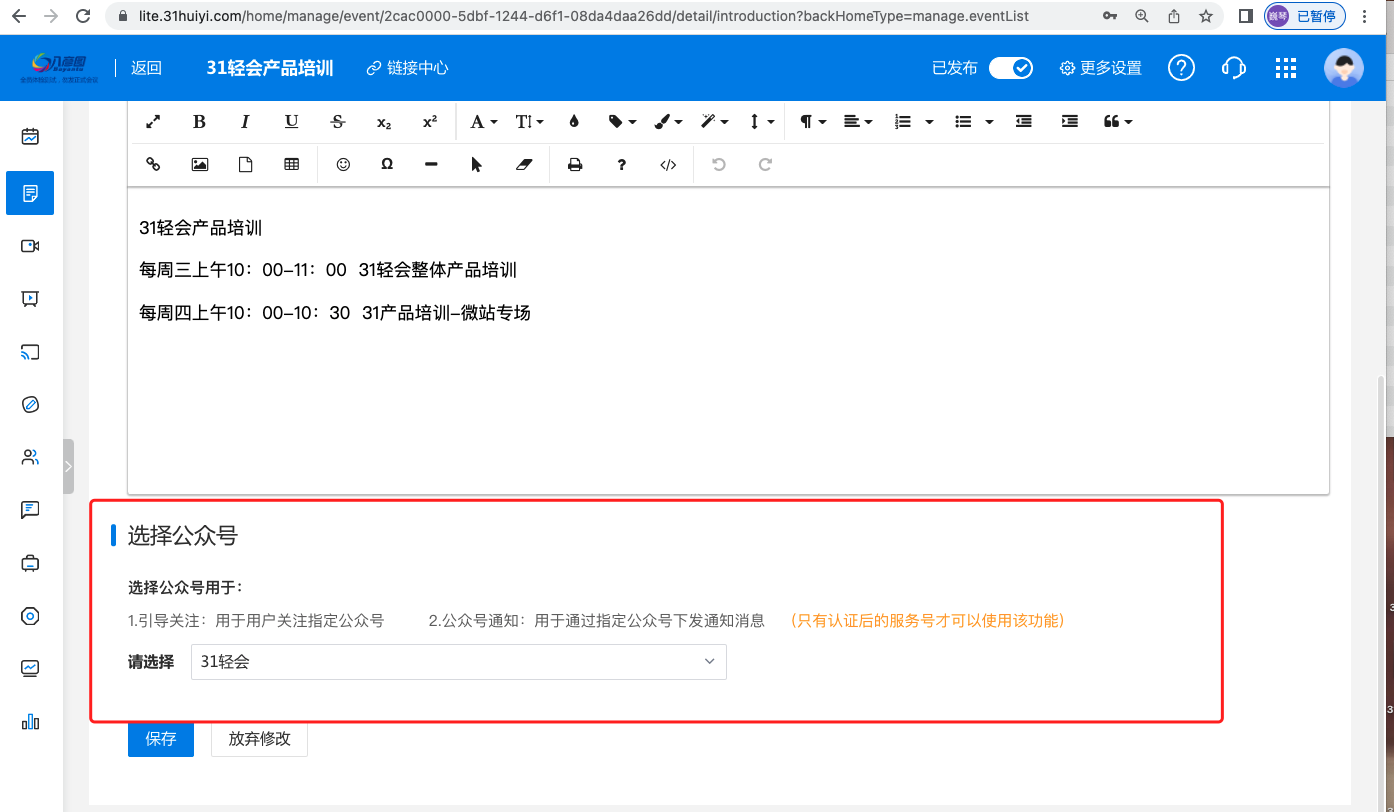Click the 保存 save button
Screen dimensions: 1394x812
[x=161, y=739]
